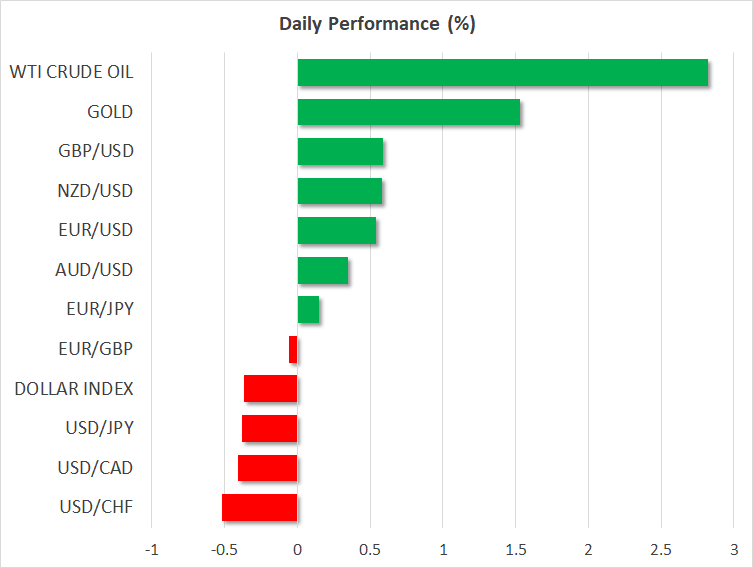Screen dimensions: 753x568
Task: Select the EUR/USD green bar
Action: pos(337,231)
